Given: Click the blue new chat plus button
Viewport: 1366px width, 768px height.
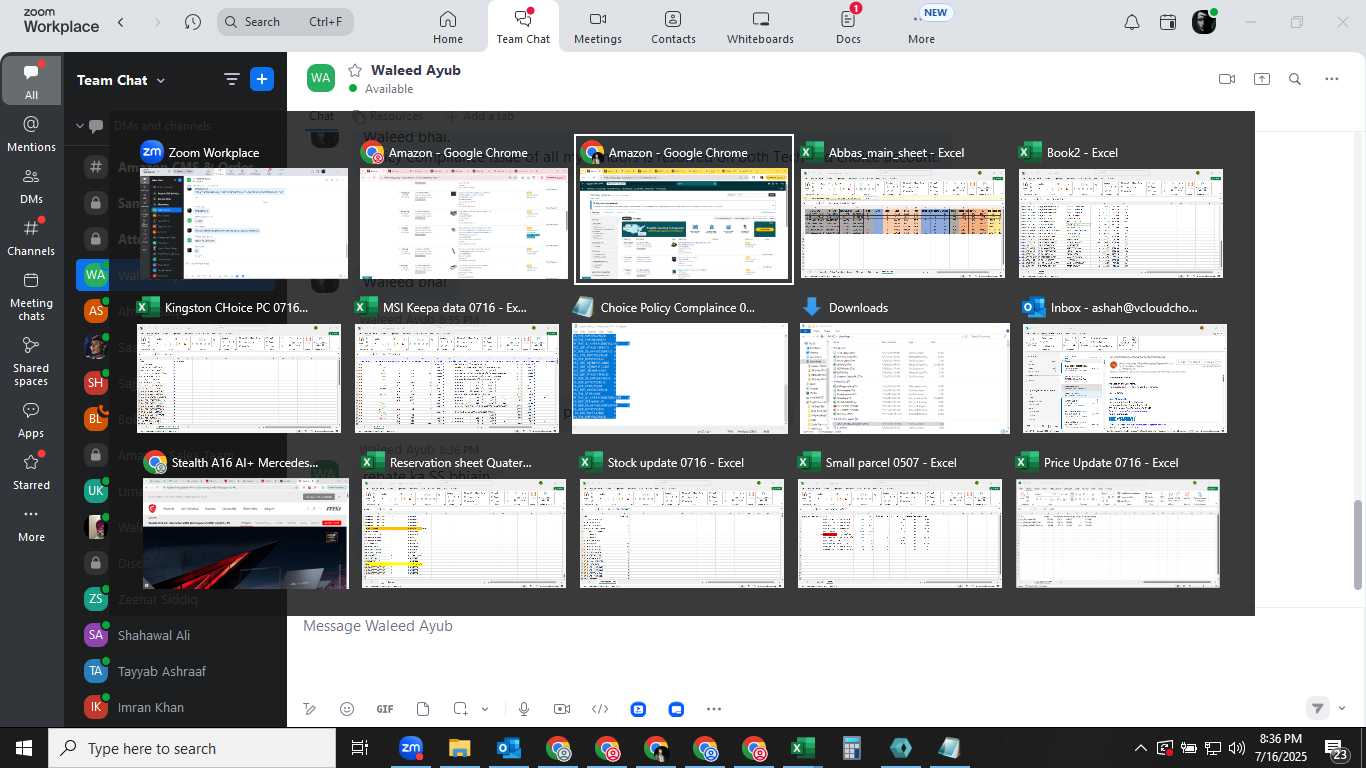Looking at the screenshot, I should pyautogui.click(x=262, y=80).
